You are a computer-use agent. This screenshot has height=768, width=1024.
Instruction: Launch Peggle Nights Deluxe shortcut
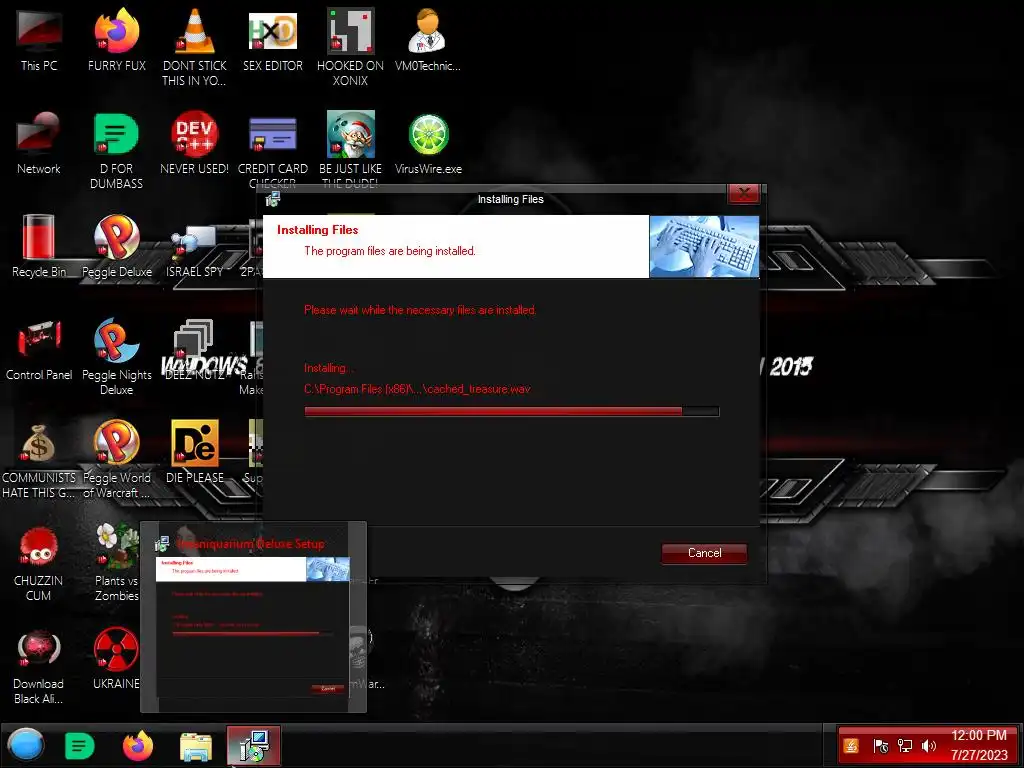(117, 357)
